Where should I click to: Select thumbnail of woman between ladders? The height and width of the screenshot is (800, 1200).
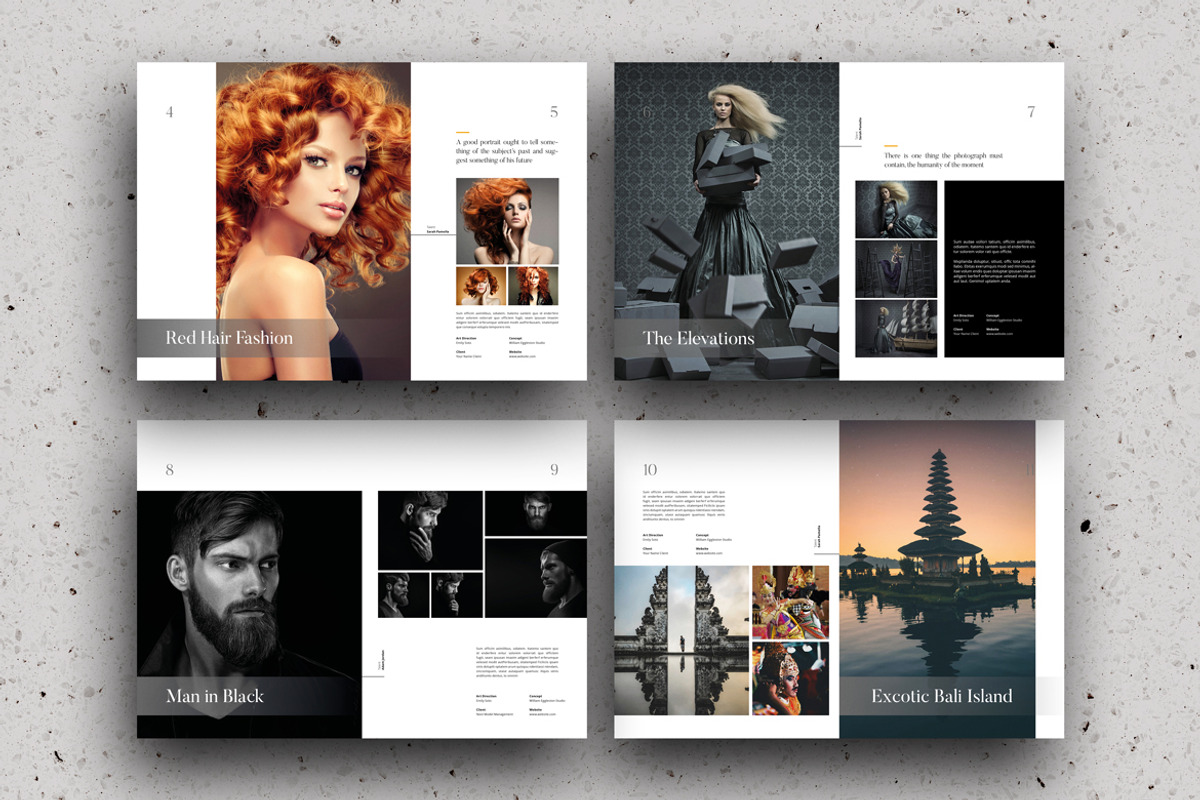click(x=896, y=269)
